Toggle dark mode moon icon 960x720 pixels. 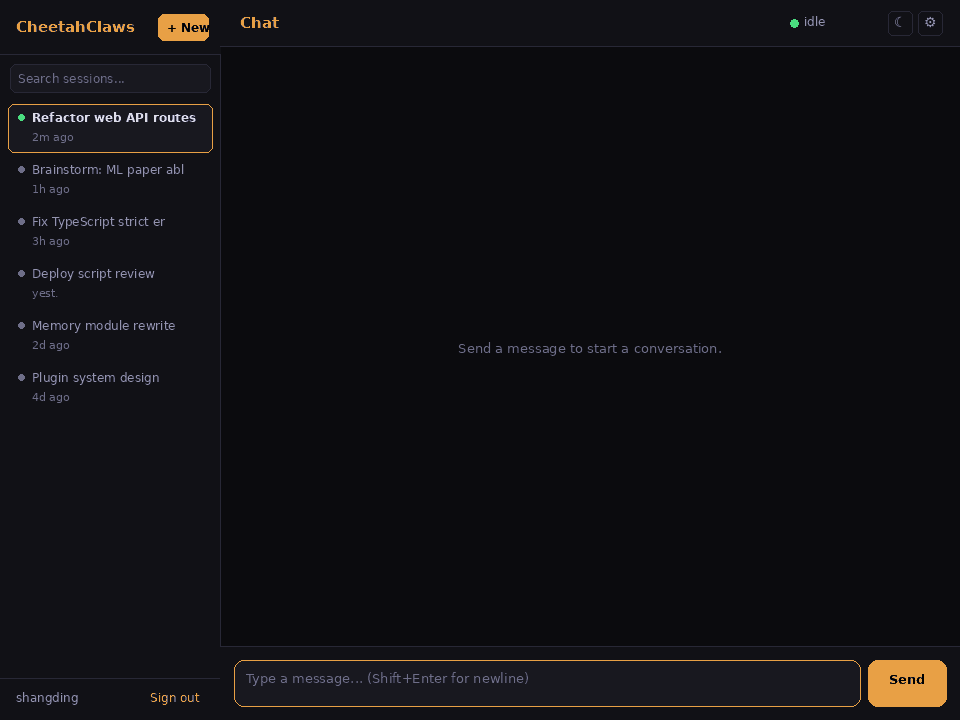pos(900,23)
